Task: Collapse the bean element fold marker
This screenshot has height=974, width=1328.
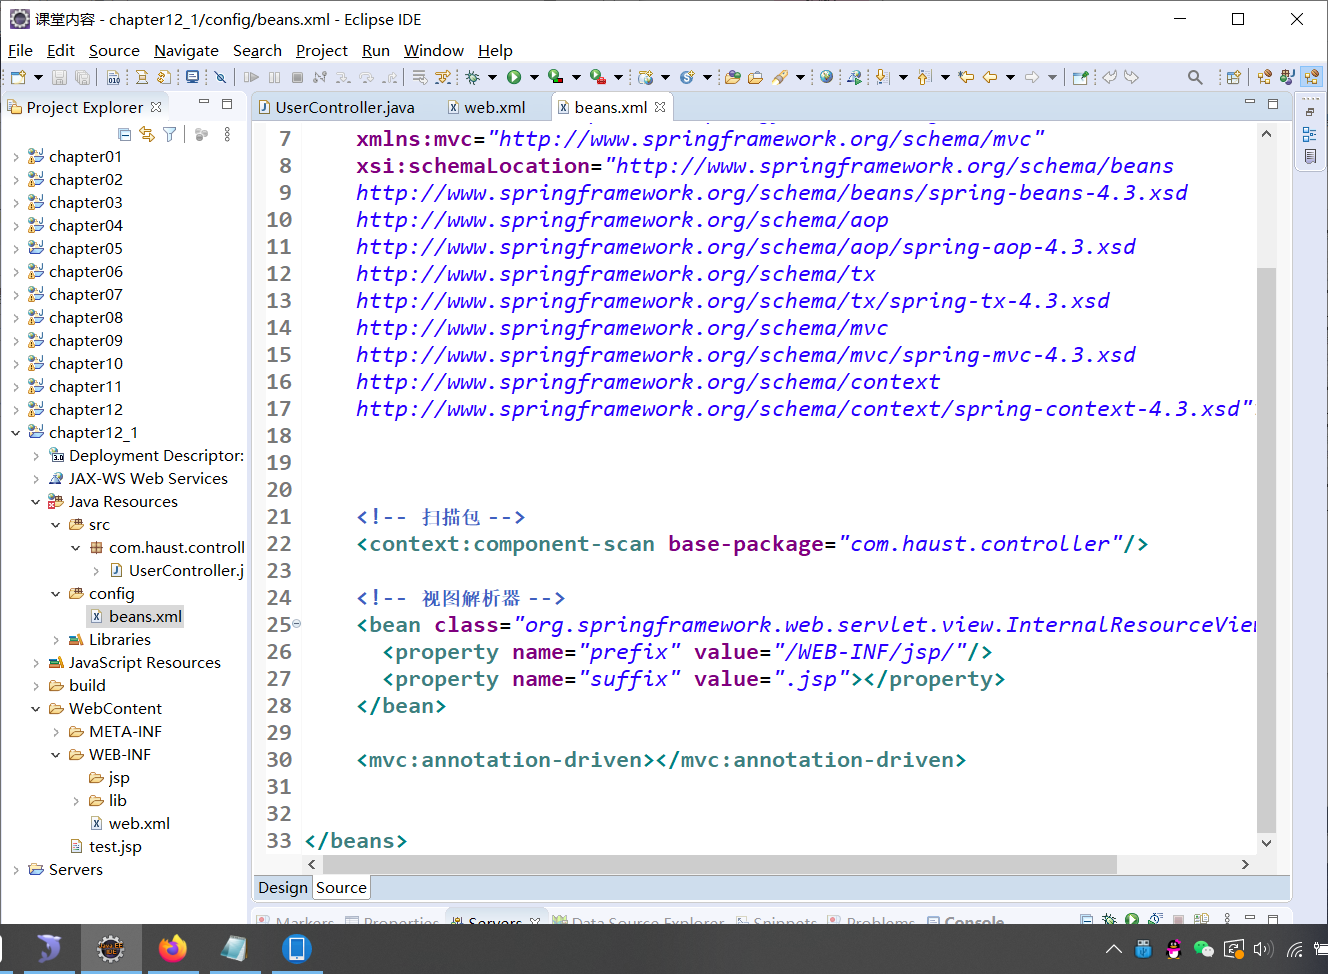Action: click(x=296, y=624)
